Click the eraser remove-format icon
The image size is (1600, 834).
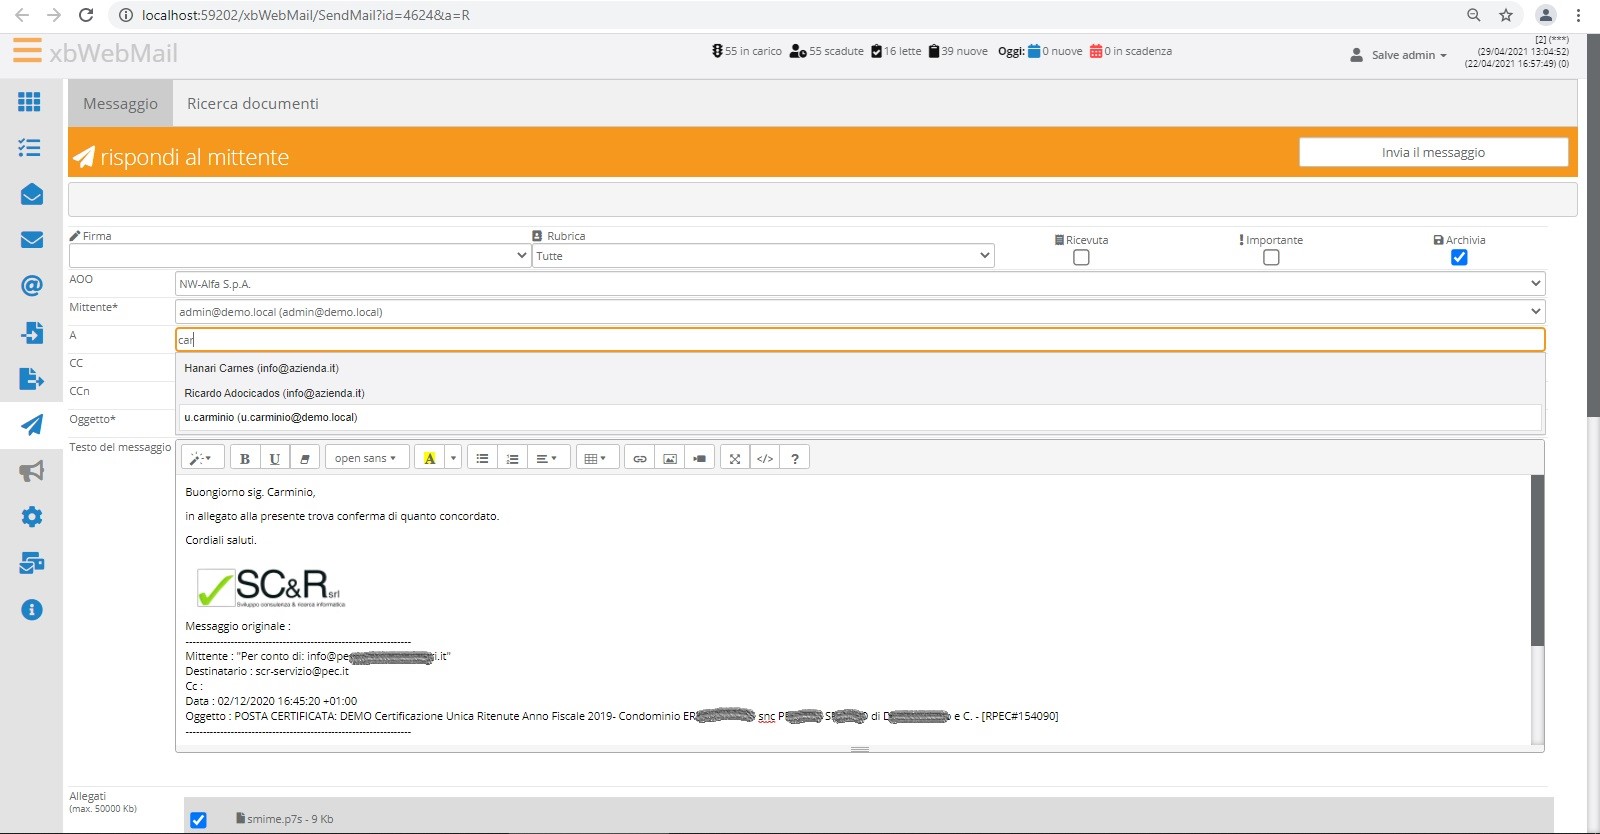[x=304, y=458]
